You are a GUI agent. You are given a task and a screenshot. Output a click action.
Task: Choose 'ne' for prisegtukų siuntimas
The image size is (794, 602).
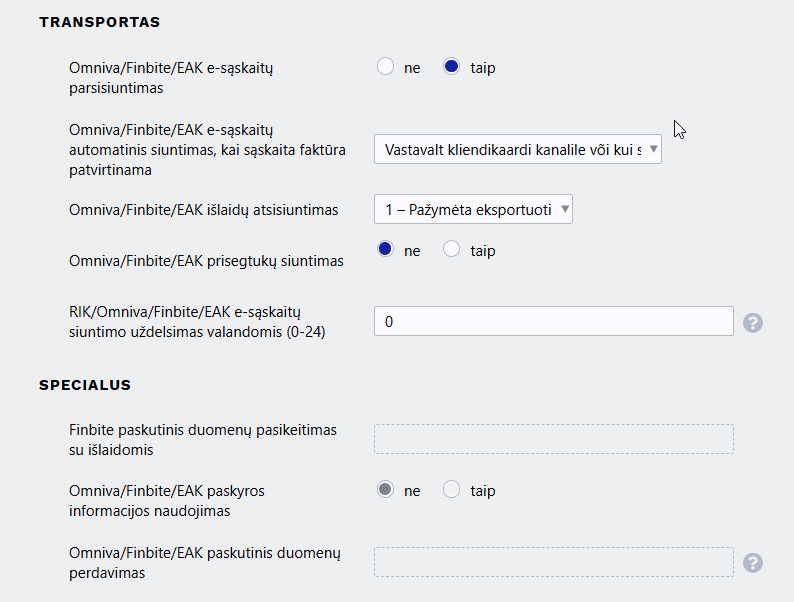(386, 250)
